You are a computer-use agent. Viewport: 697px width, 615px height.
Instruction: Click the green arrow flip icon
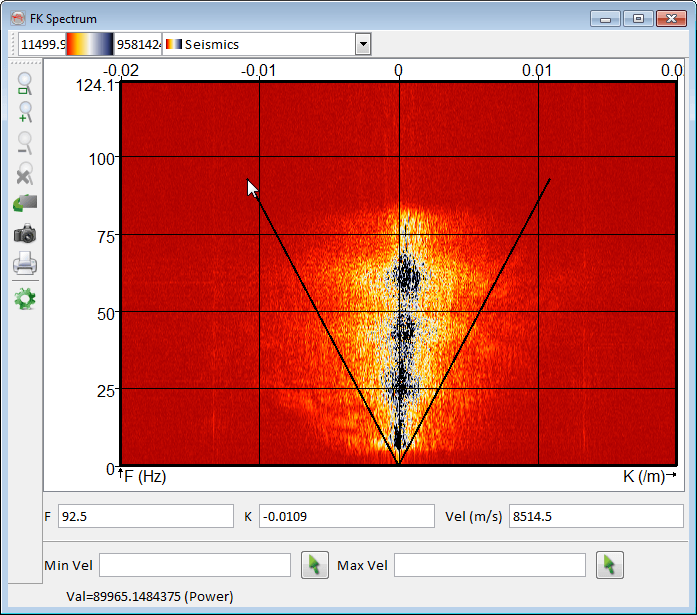click(x=25, y=203)
